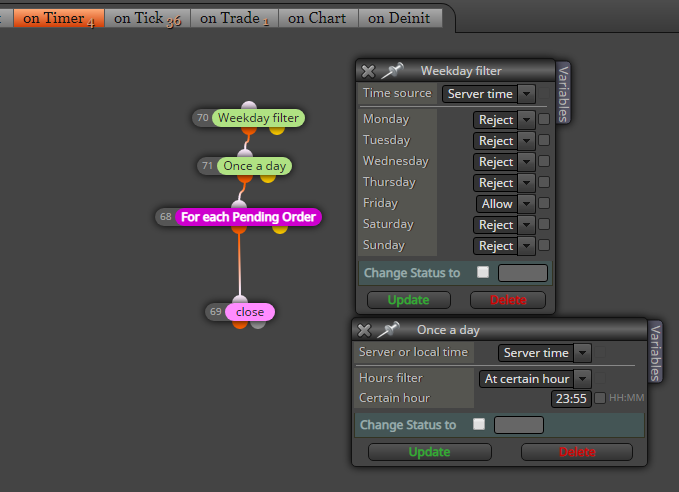The width and height of the screenshot is (679, 492).
Task: Open Tuesday Reject dropdown
Action: point(504,141)
